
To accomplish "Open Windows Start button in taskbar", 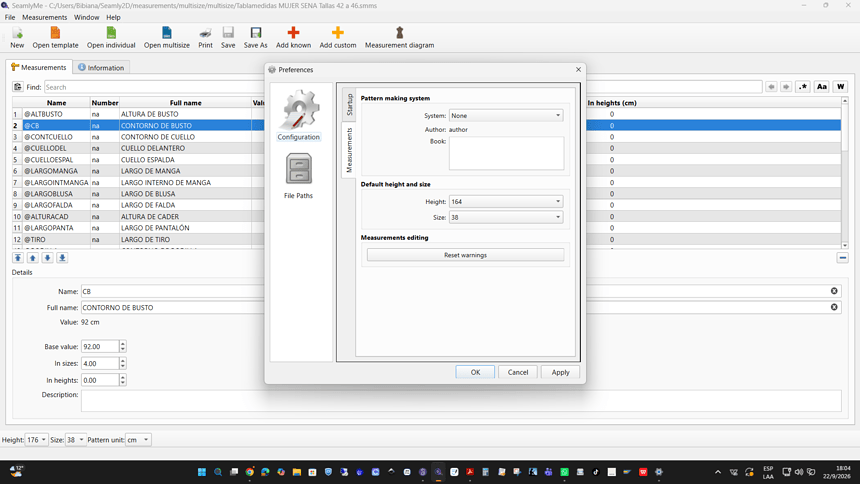I will [x=202, y=472].
